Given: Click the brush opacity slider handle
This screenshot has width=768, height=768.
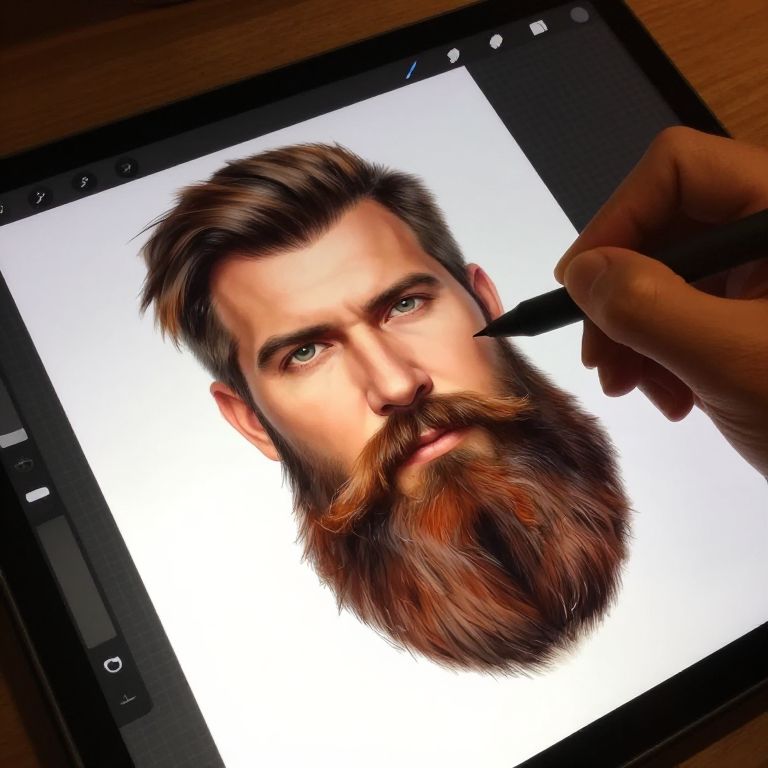Looking at the screenshot, I should pyautogui.click(x=37, y=494).
